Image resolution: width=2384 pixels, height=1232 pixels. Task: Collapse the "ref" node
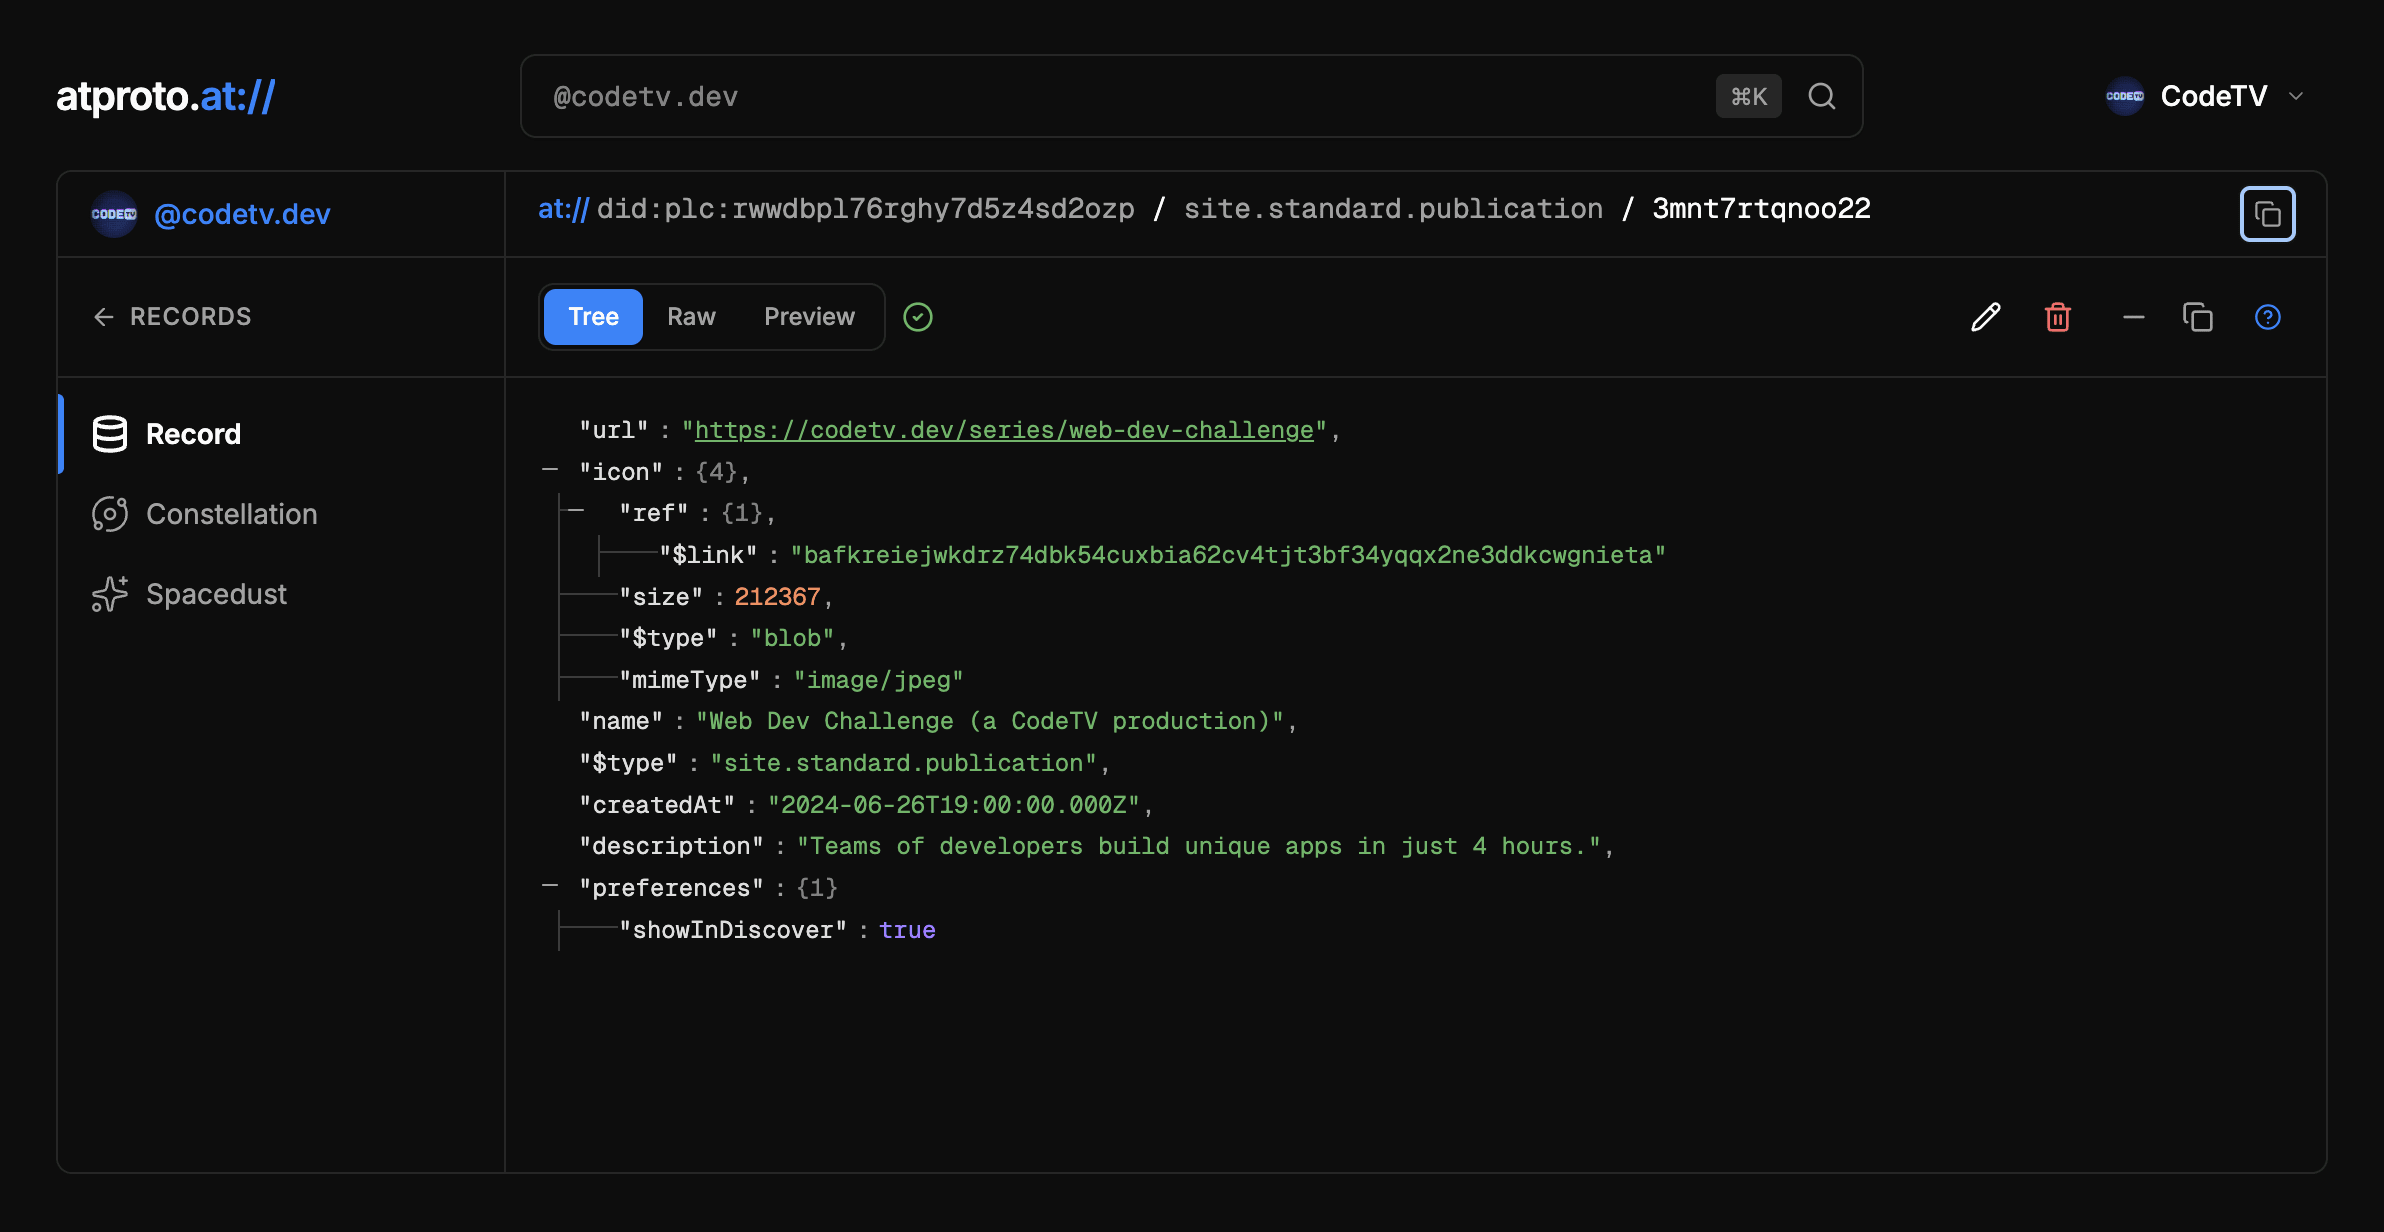[576, 511]
